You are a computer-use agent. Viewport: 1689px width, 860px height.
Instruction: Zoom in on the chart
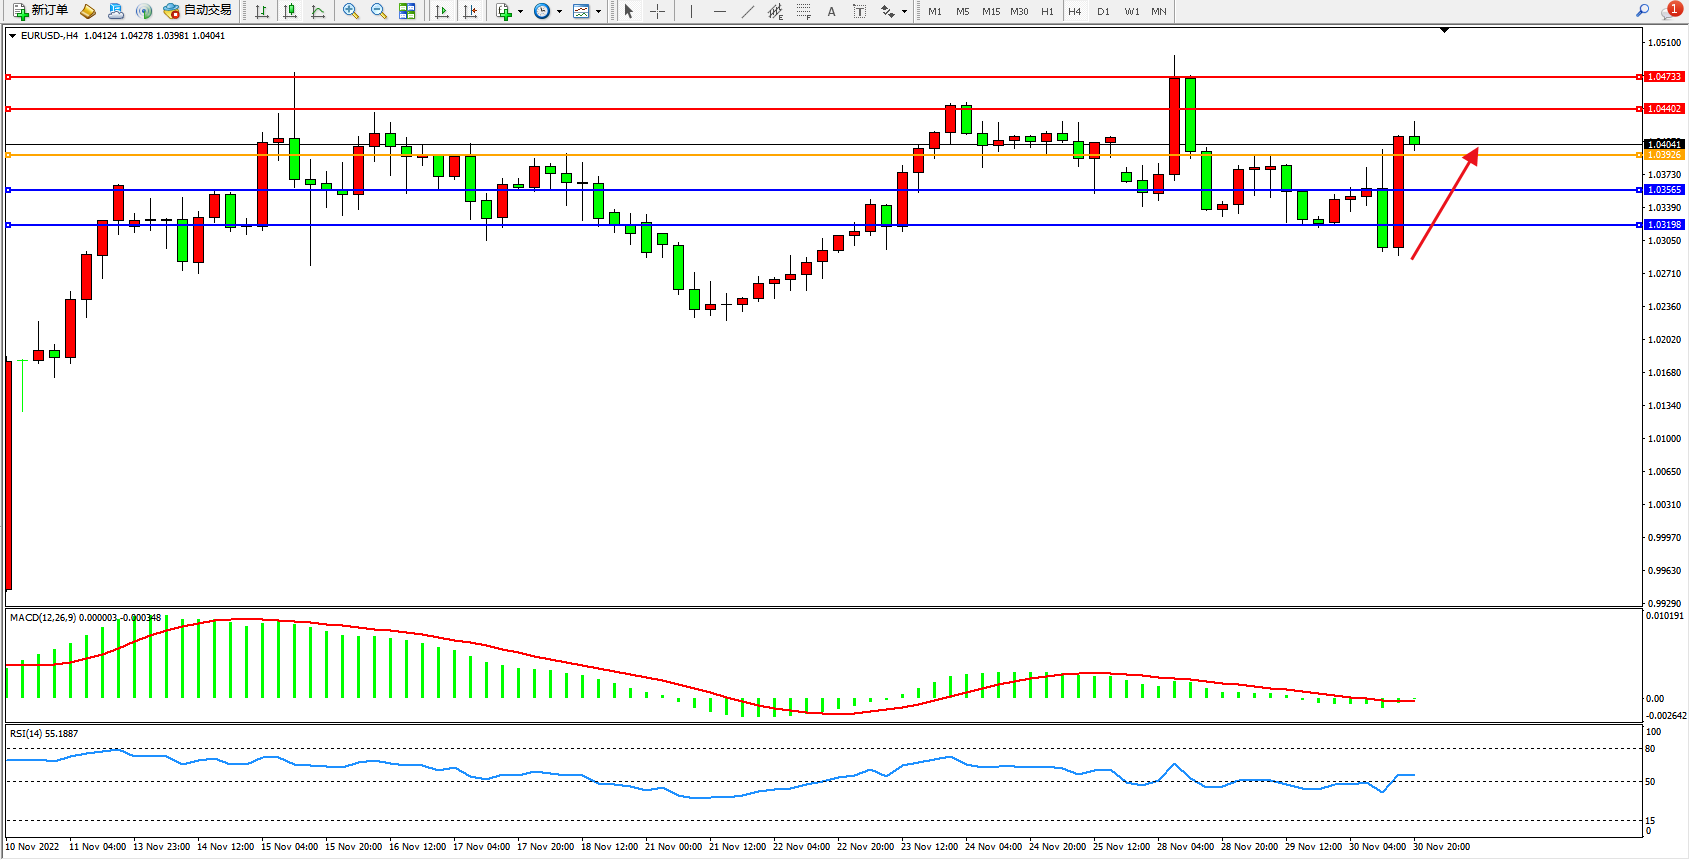(x=351, y=11)
